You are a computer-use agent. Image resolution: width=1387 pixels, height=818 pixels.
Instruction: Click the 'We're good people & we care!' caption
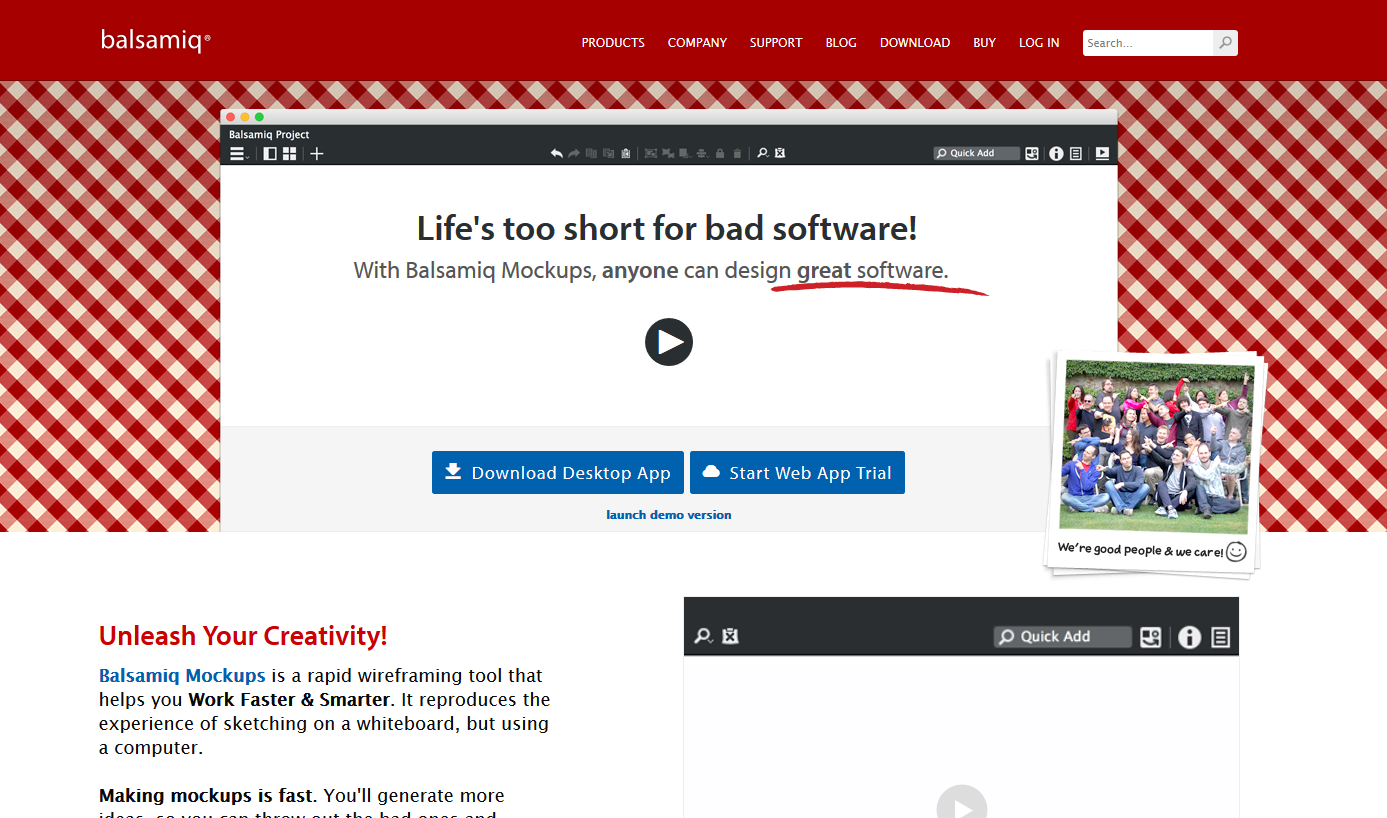point(1140,550)
